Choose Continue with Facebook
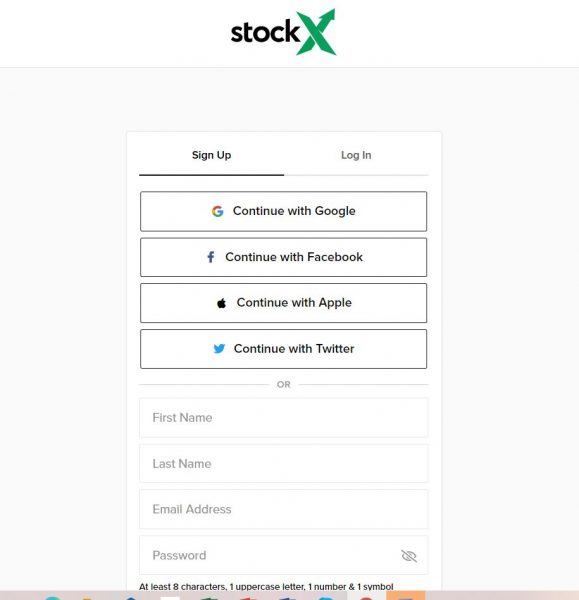The height and width of the screenshot is (600, 579). tap(284, 257)
